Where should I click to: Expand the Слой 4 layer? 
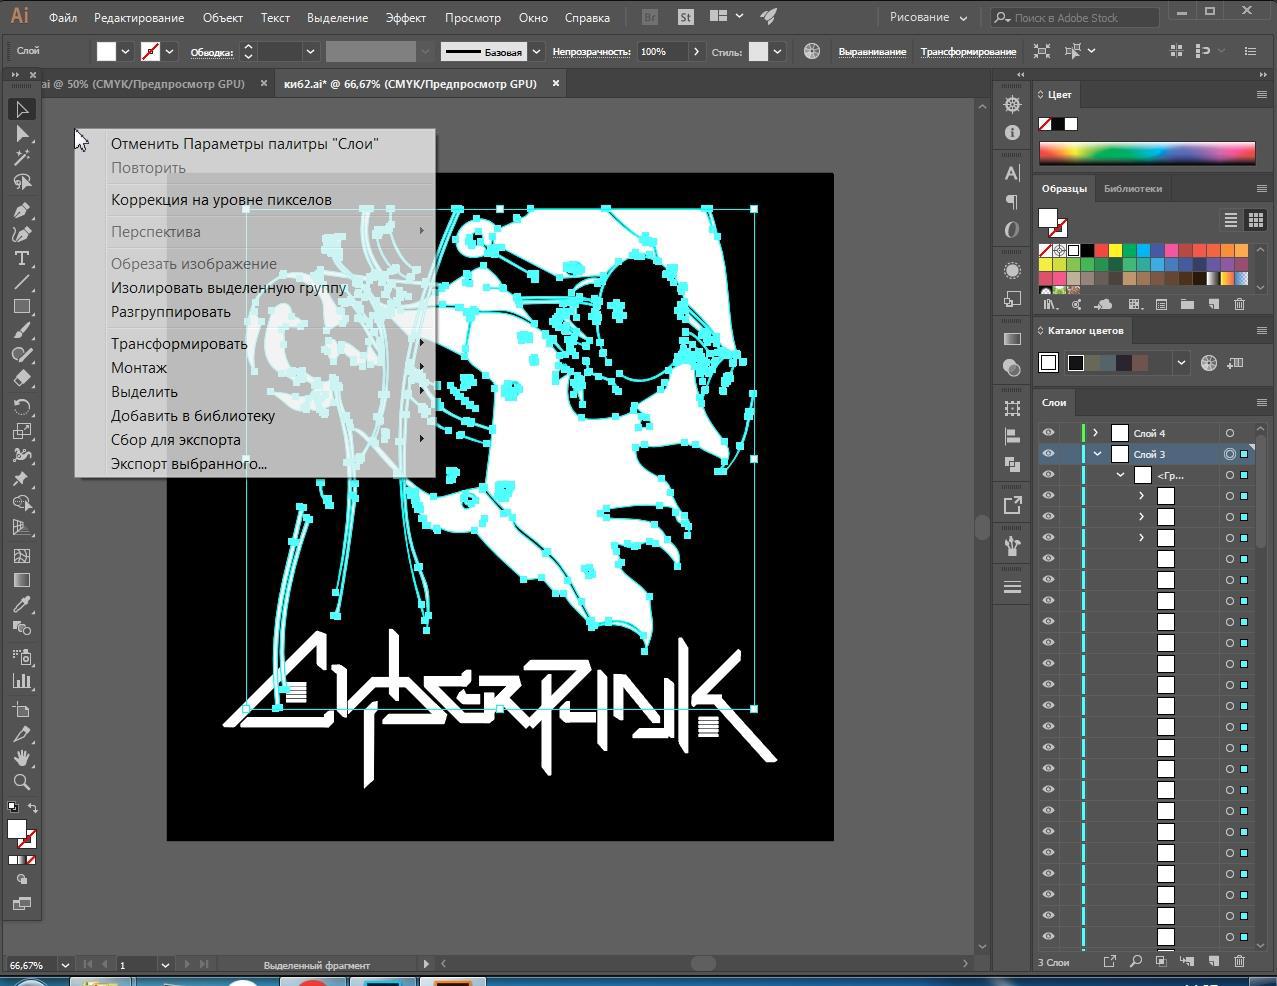(x=1096, y=433)
